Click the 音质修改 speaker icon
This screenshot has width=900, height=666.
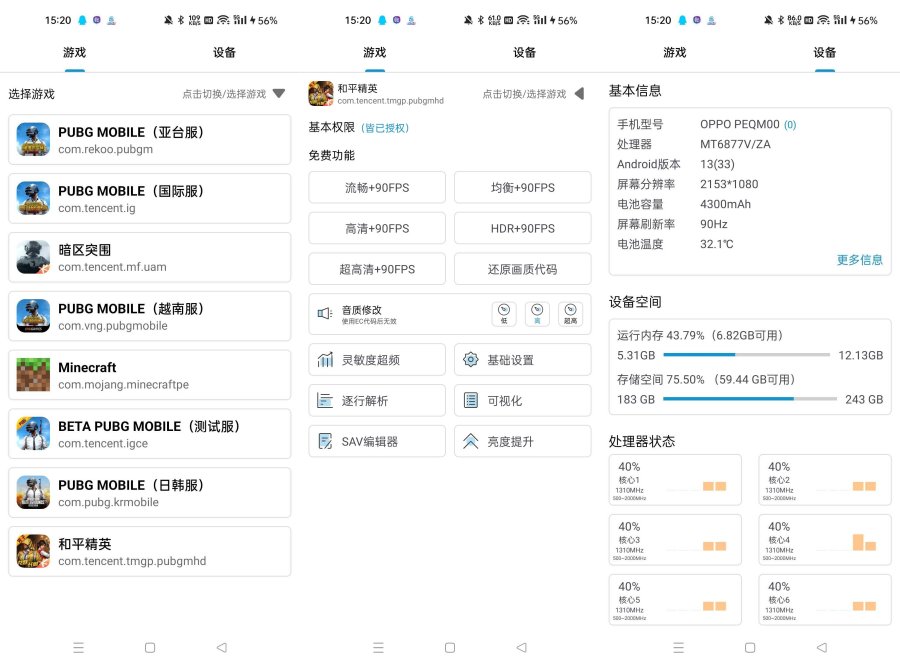324,314
